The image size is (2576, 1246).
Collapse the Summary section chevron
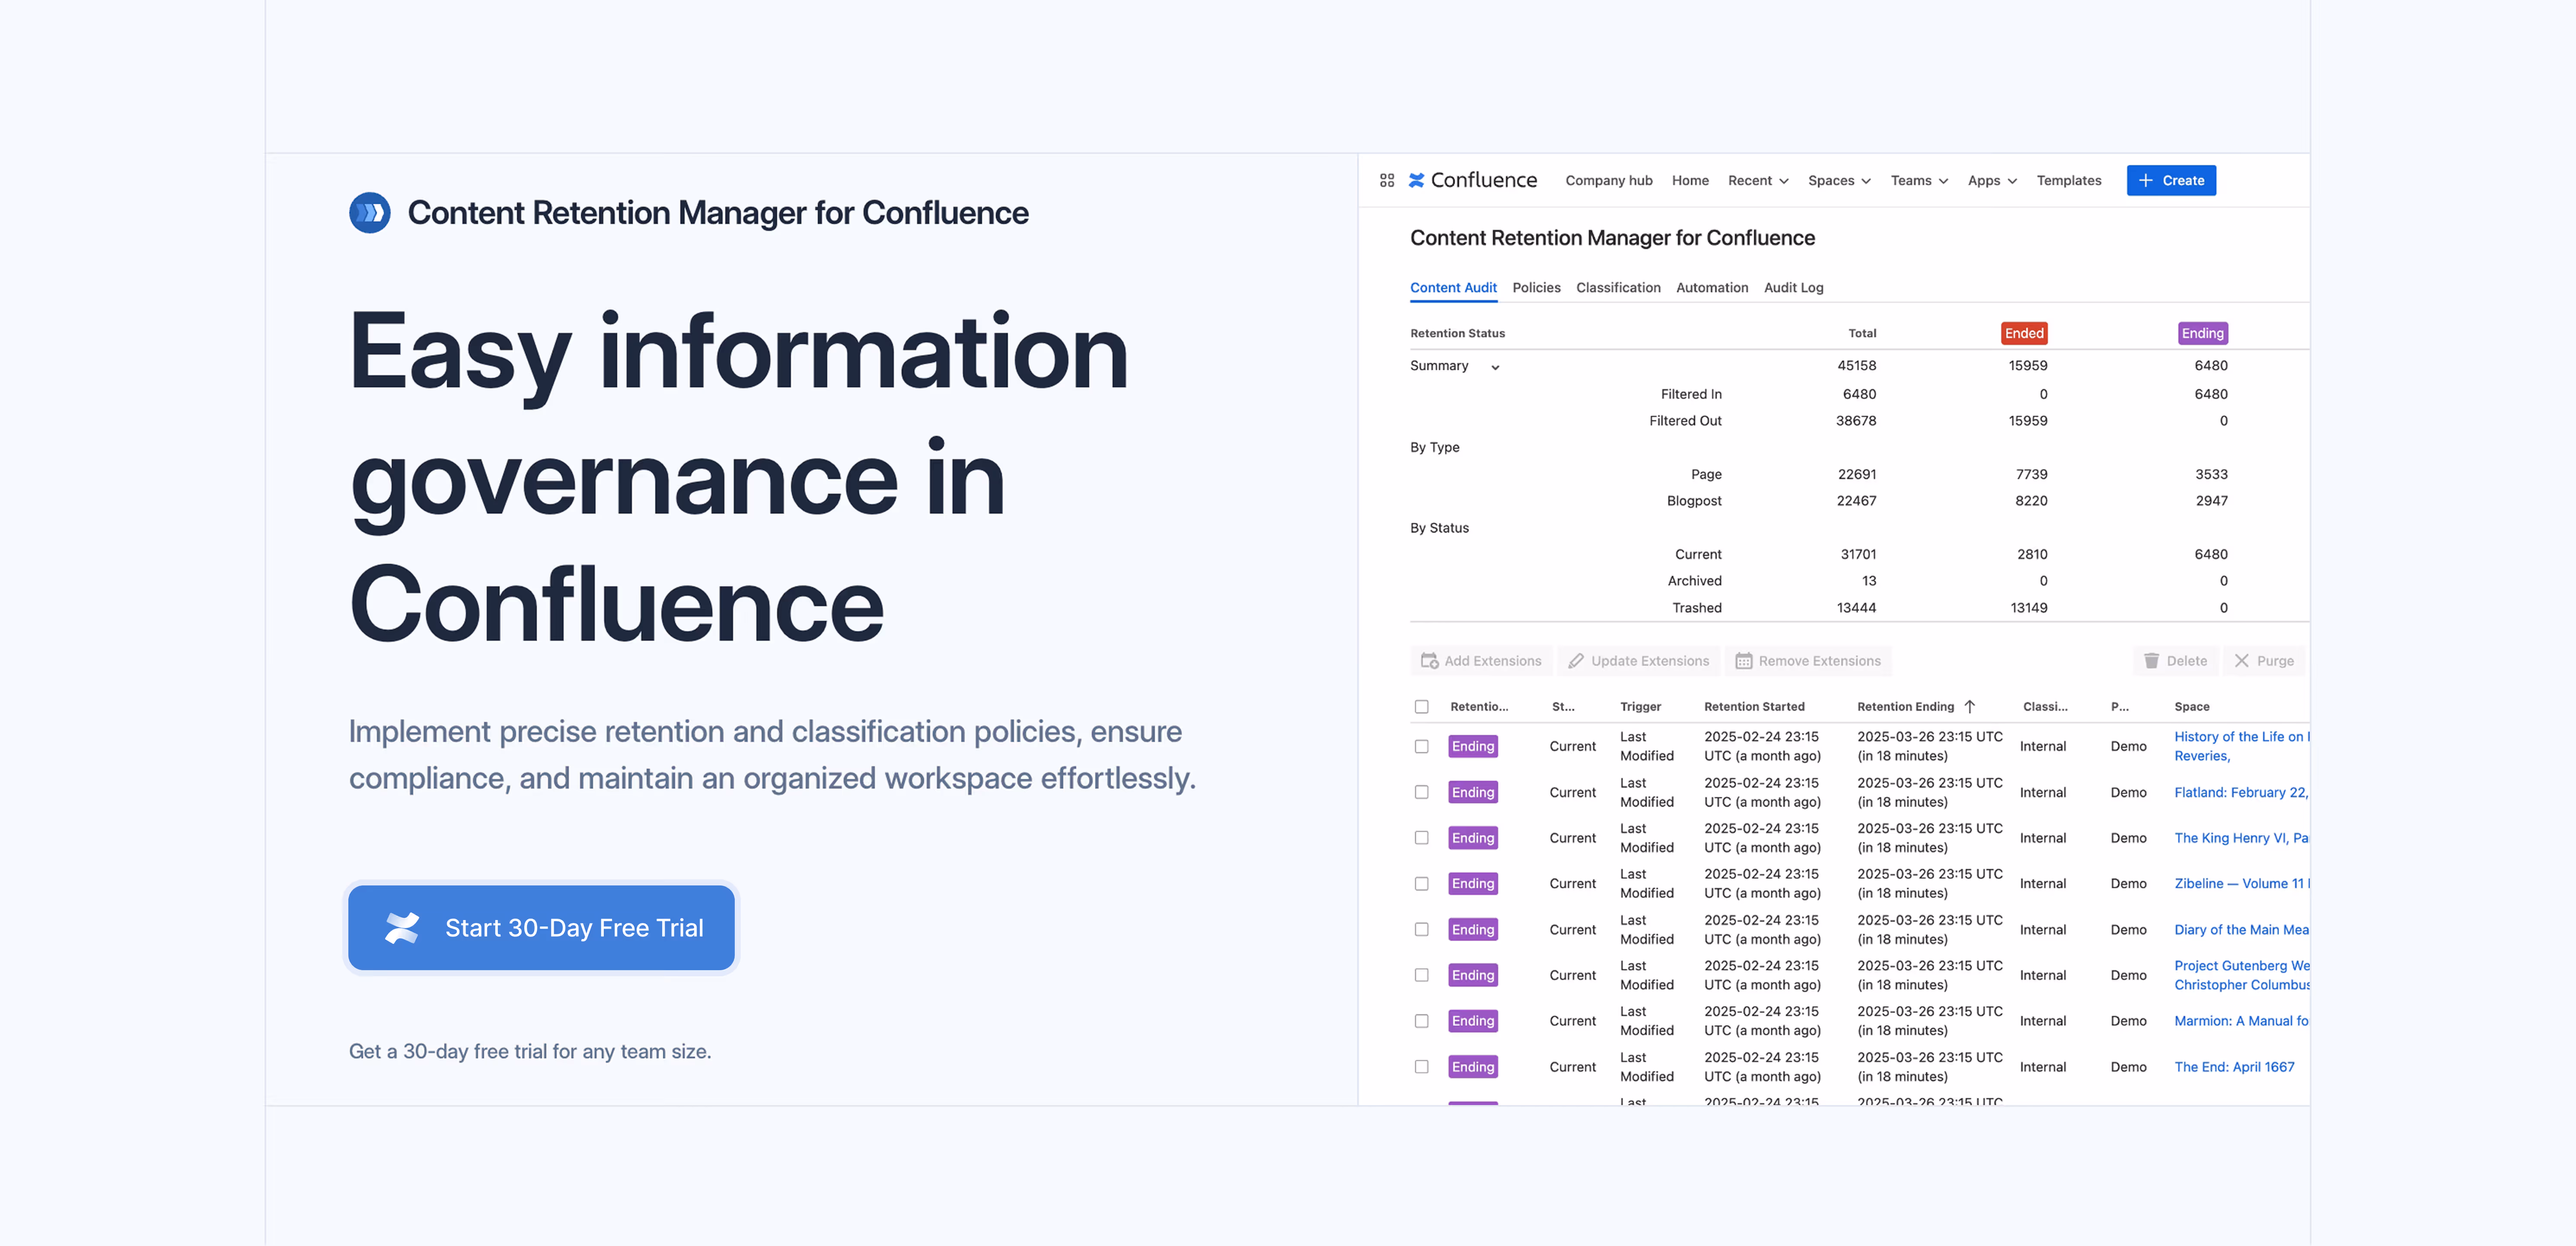1495,367
